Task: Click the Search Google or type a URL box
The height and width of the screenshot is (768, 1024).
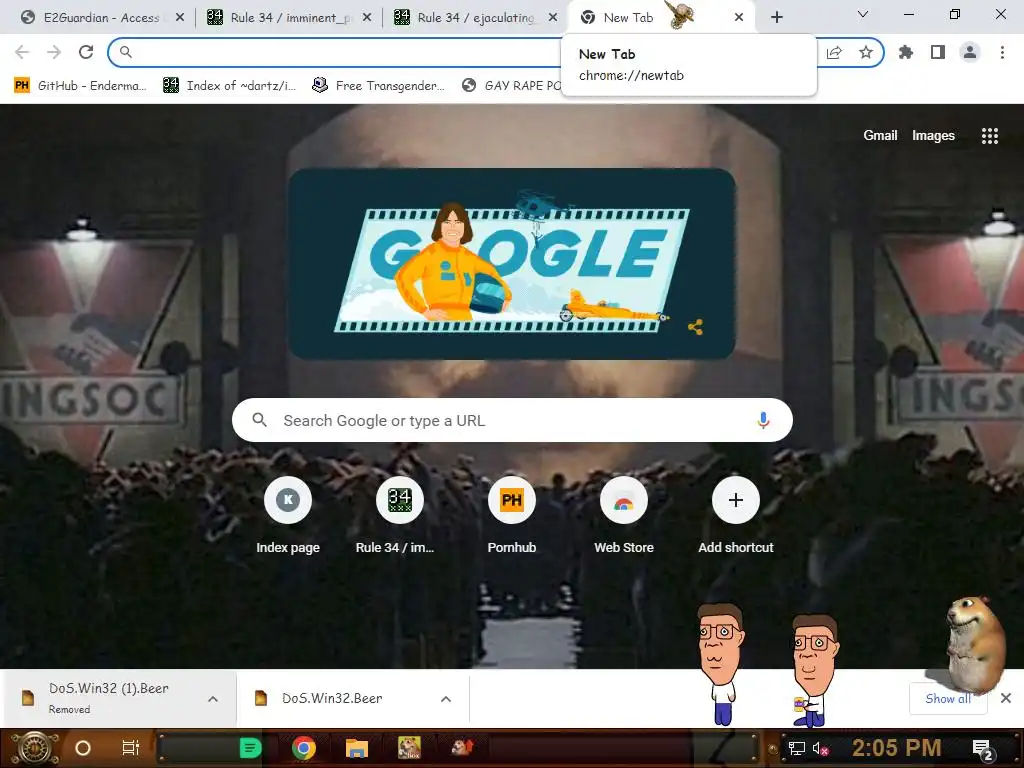Action: tap(512, 420)
